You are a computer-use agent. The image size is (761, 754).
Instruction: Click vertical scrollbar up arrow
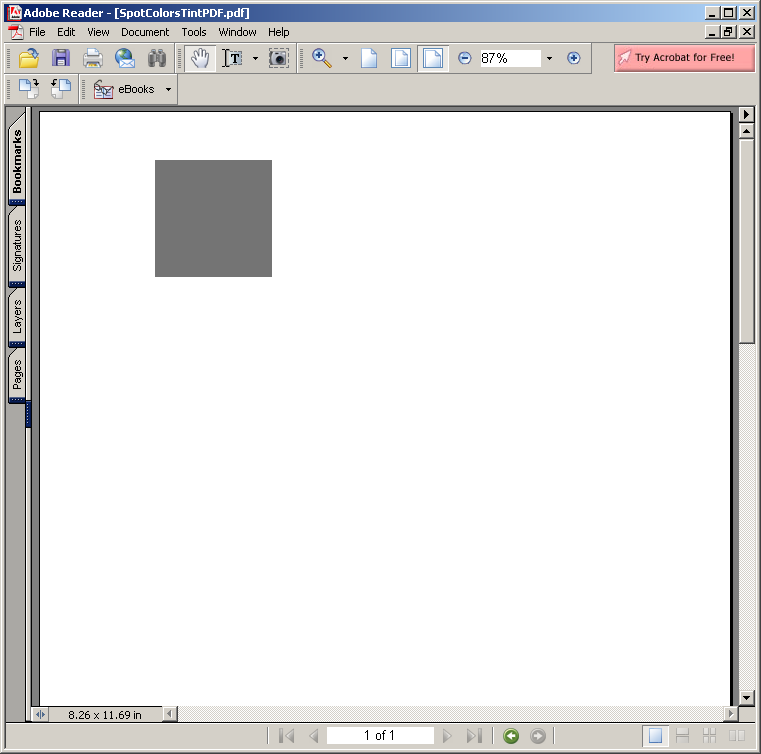pyautogui.click(x=746, y=131)
